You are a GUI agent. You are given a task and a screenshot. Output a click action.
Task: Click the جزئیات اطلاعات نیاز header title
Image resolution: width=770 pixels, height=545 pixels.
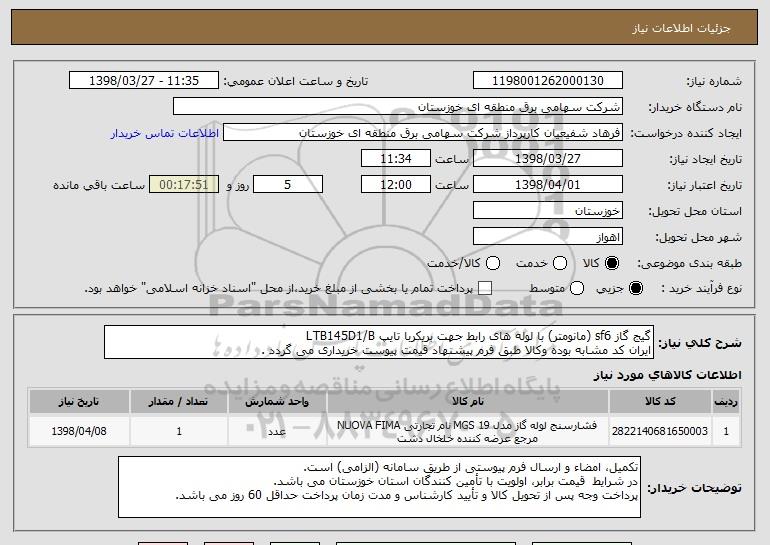click(681, 28)
